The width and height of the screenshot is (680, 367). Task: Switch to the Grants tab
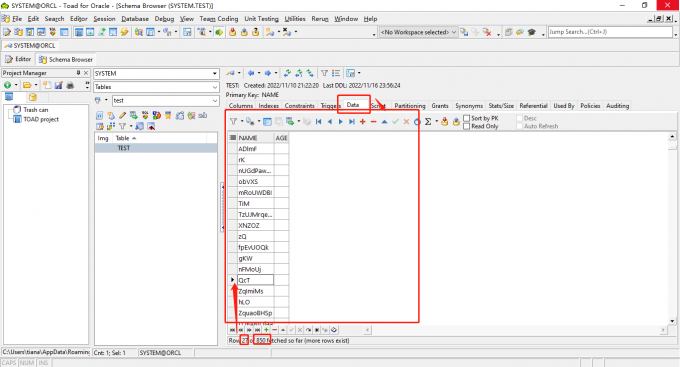point(440,106)
